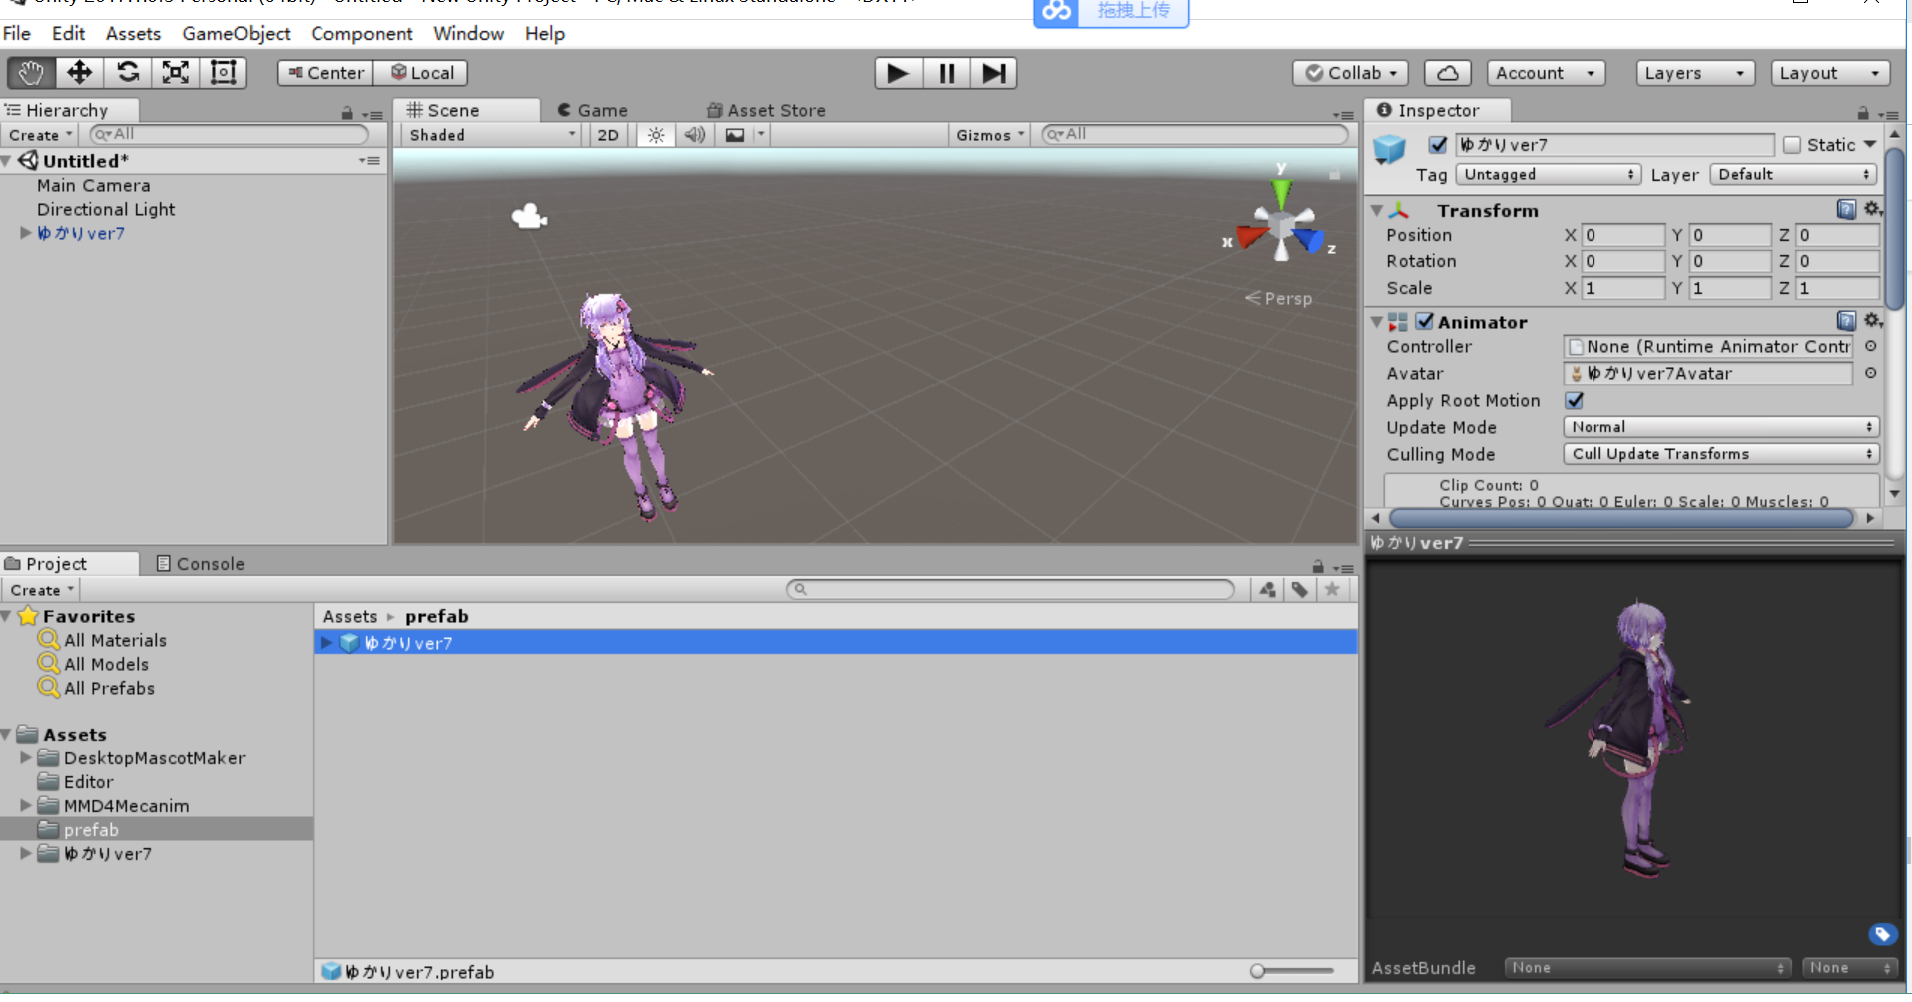Screen dimensions: 1912x1002
Task: Open the Layer dropdown
Action: [1793, 174]
